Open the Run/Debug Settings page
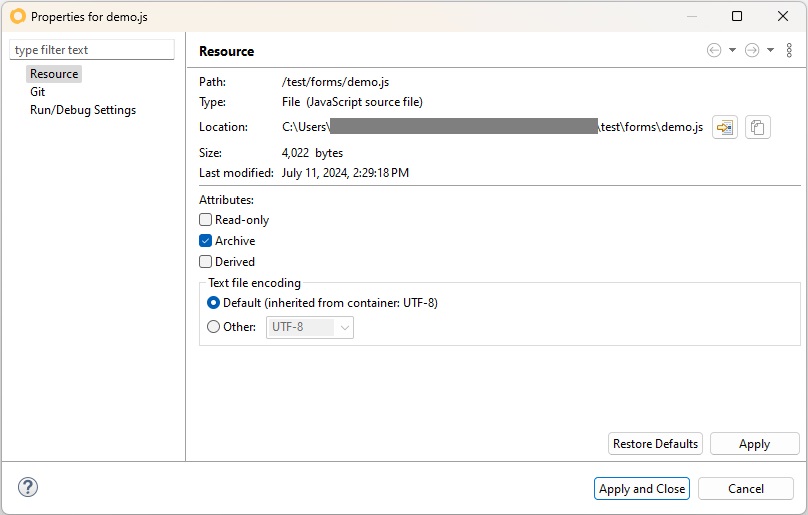808x515 pixels. point(83,110)
